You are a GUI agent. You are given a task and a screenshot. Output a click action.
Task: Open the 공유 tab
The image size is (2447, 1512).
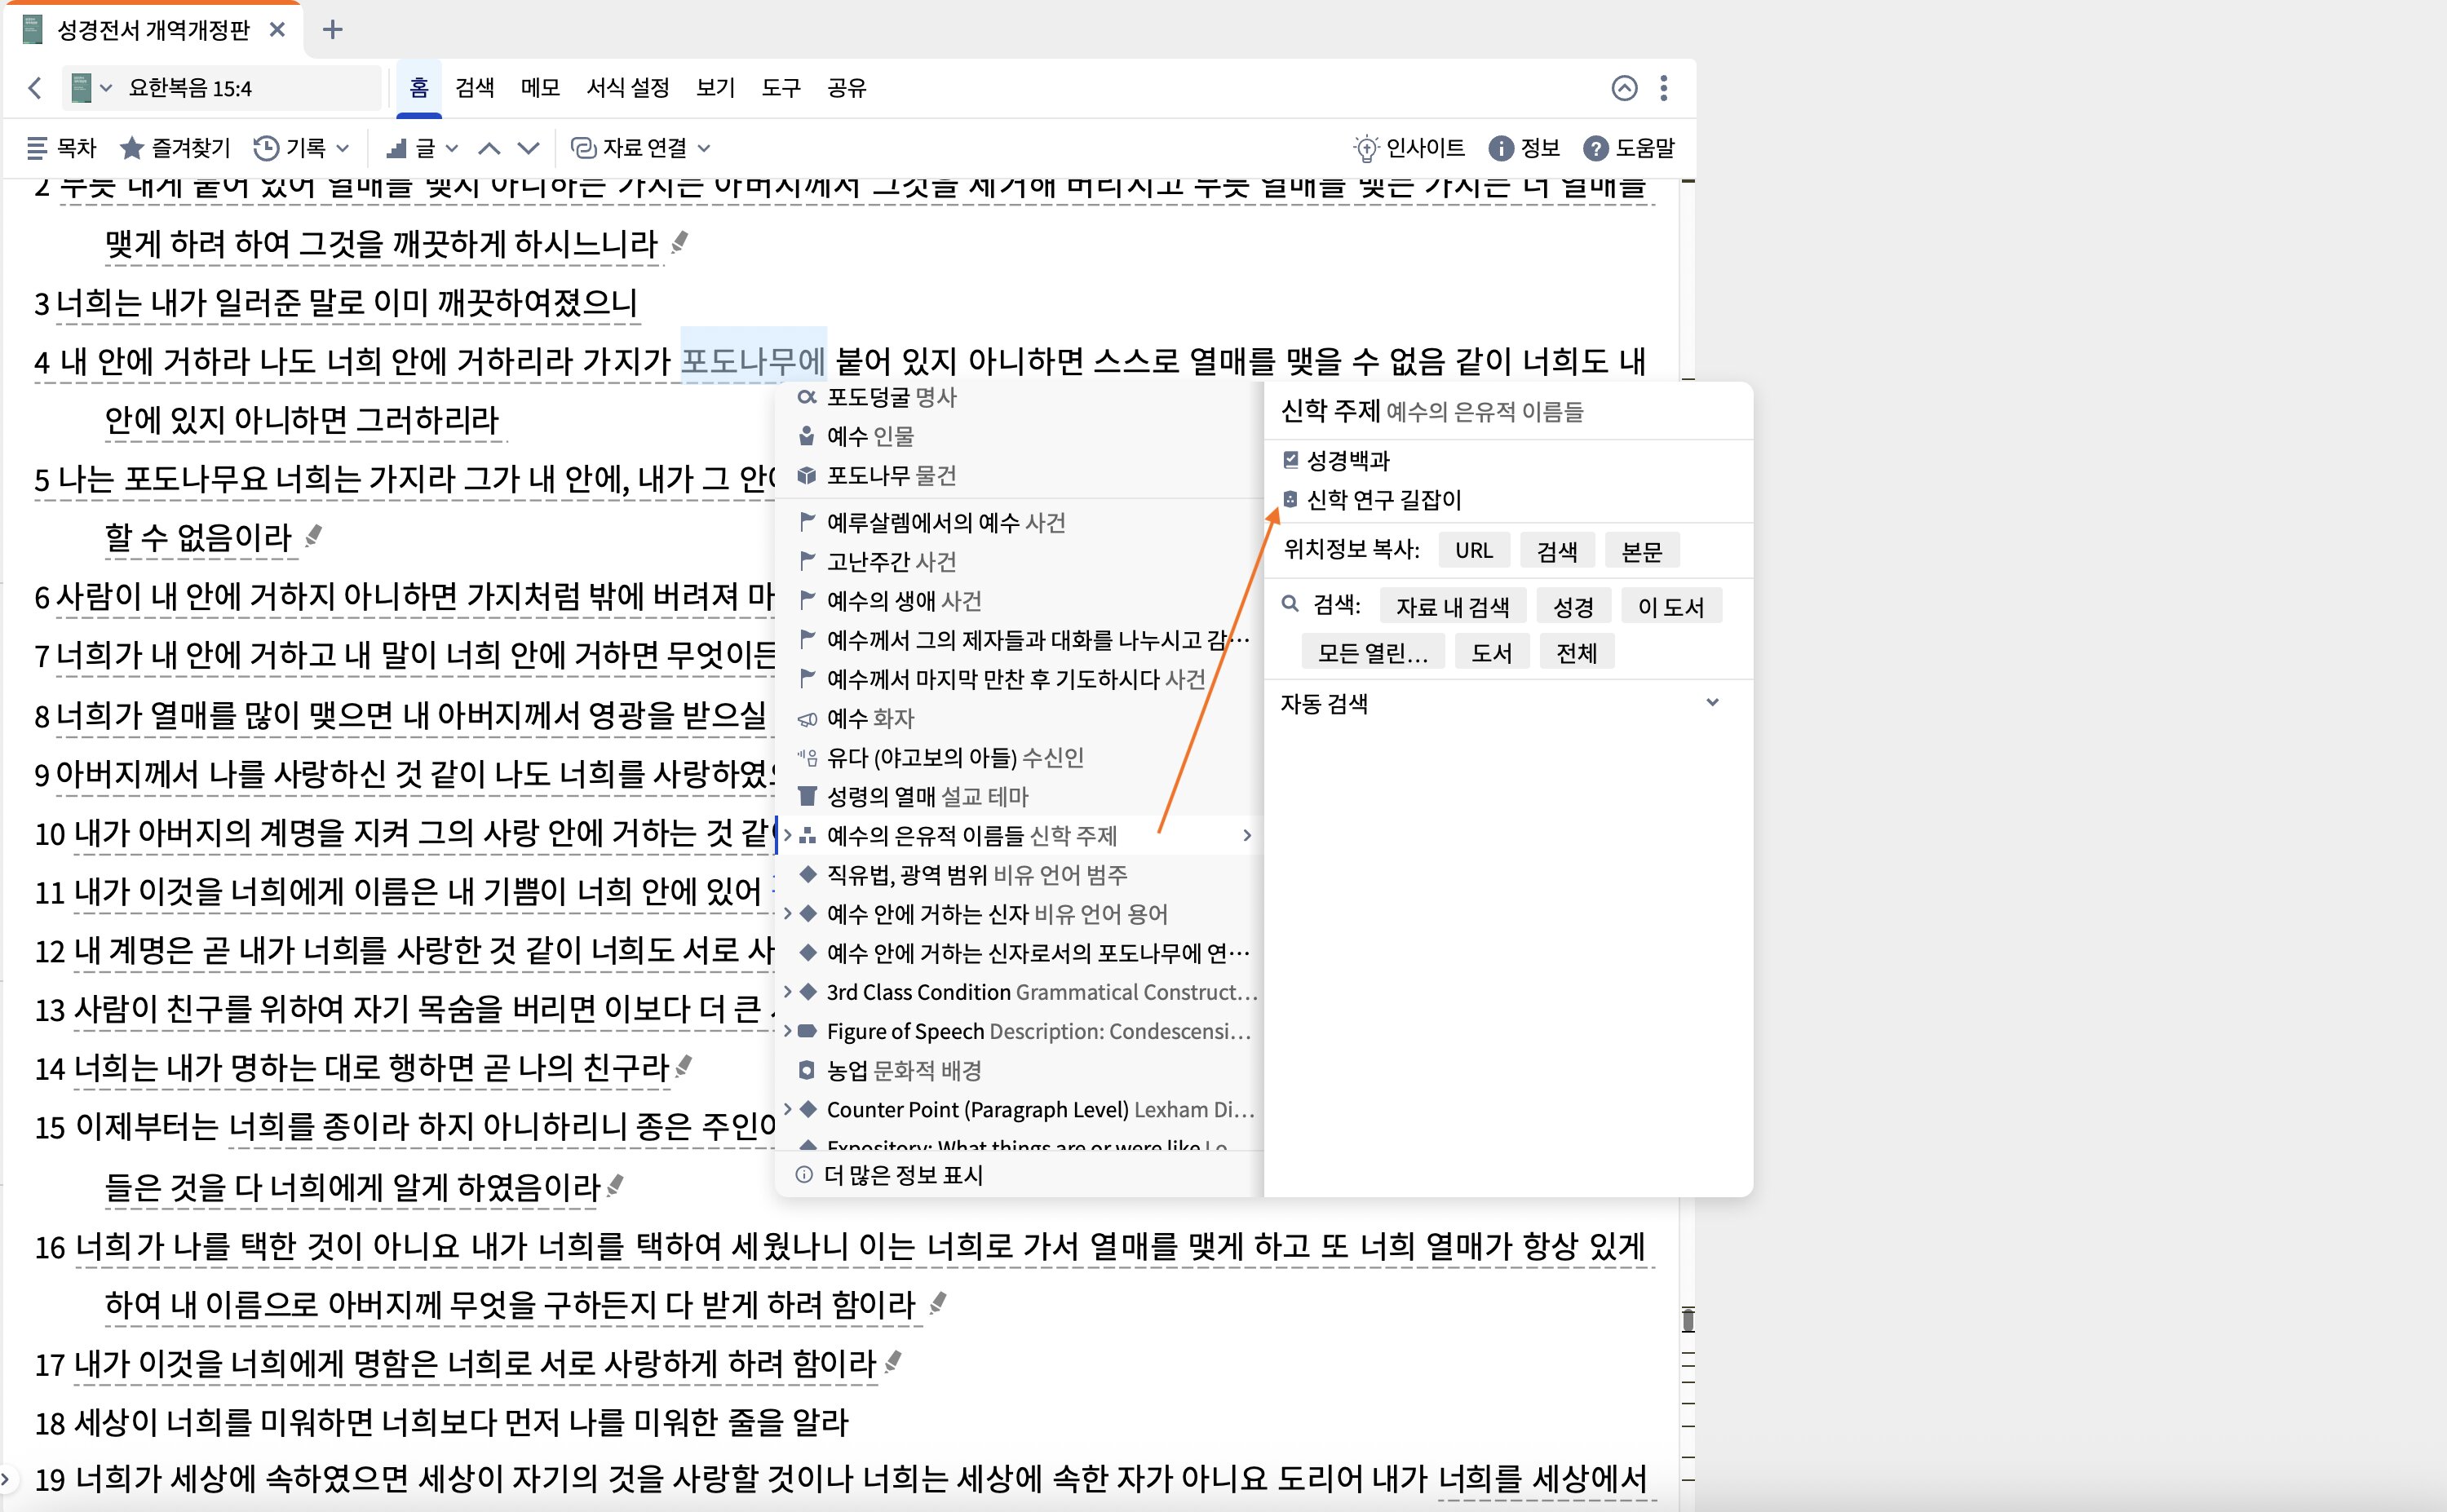(x=847, y=88)
